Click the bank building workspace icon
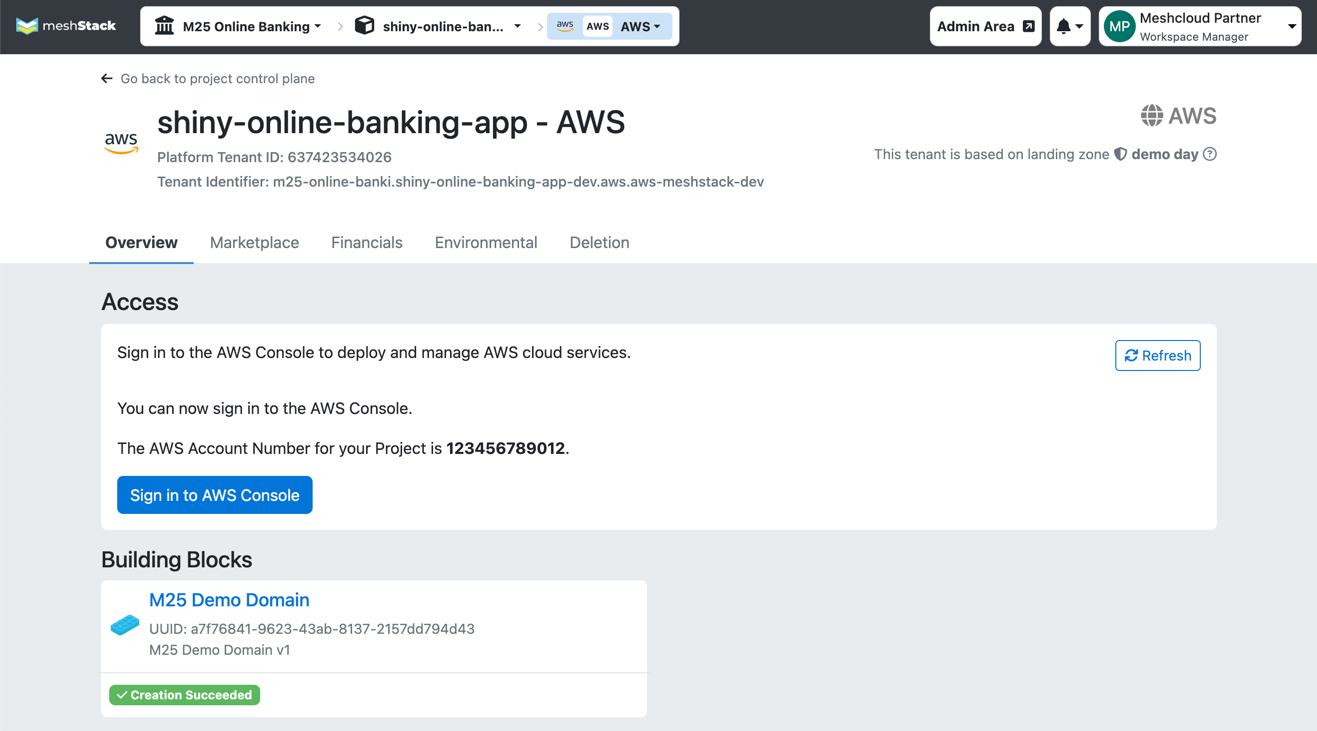Viewport: 1317px width, 731px height. (165, 26)
